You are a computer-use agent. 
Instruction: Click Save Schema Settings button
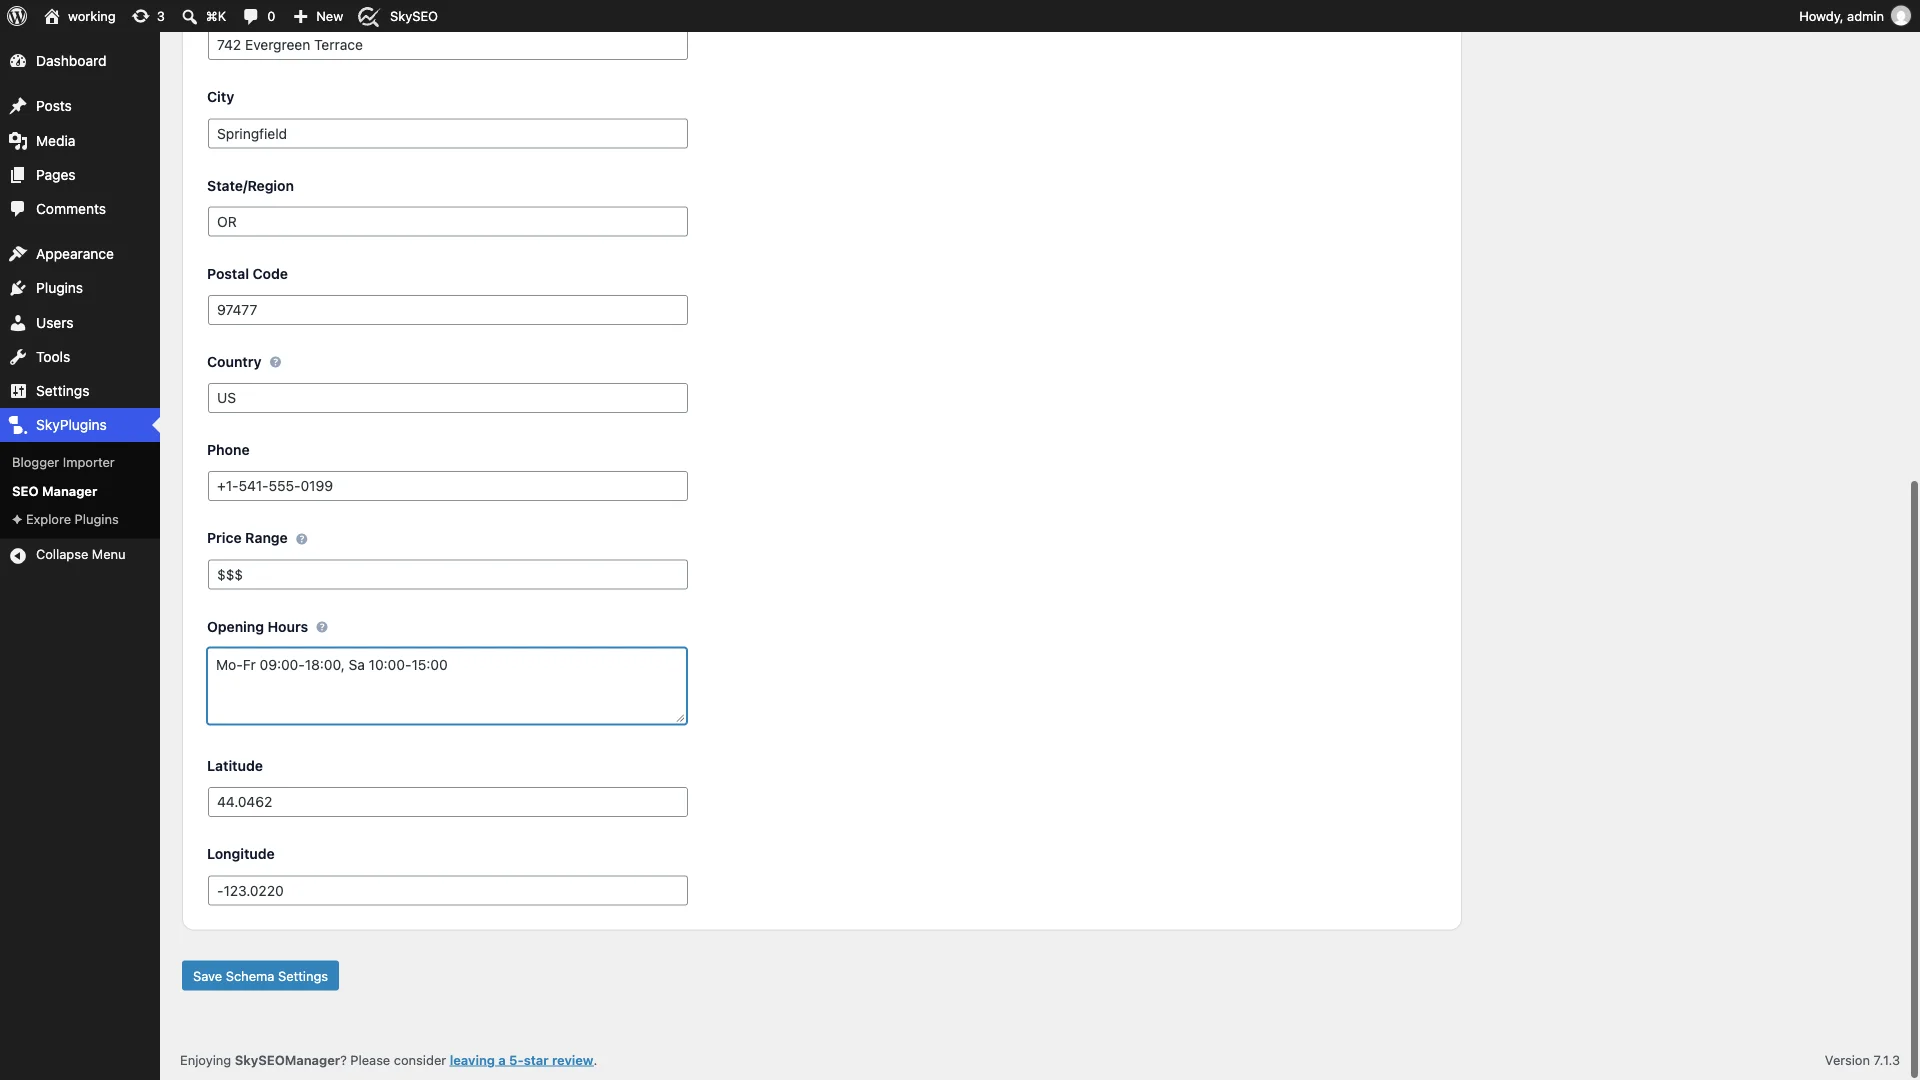point(260,976)
